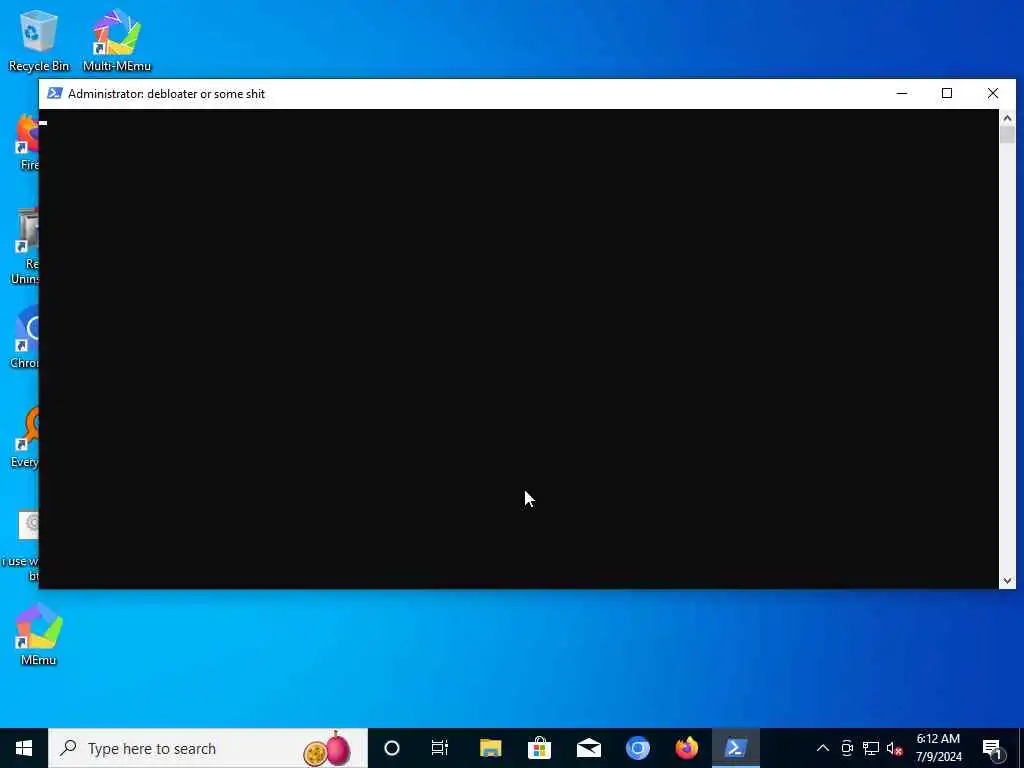Open File Explorer from the taskbar

pos(490,748)
